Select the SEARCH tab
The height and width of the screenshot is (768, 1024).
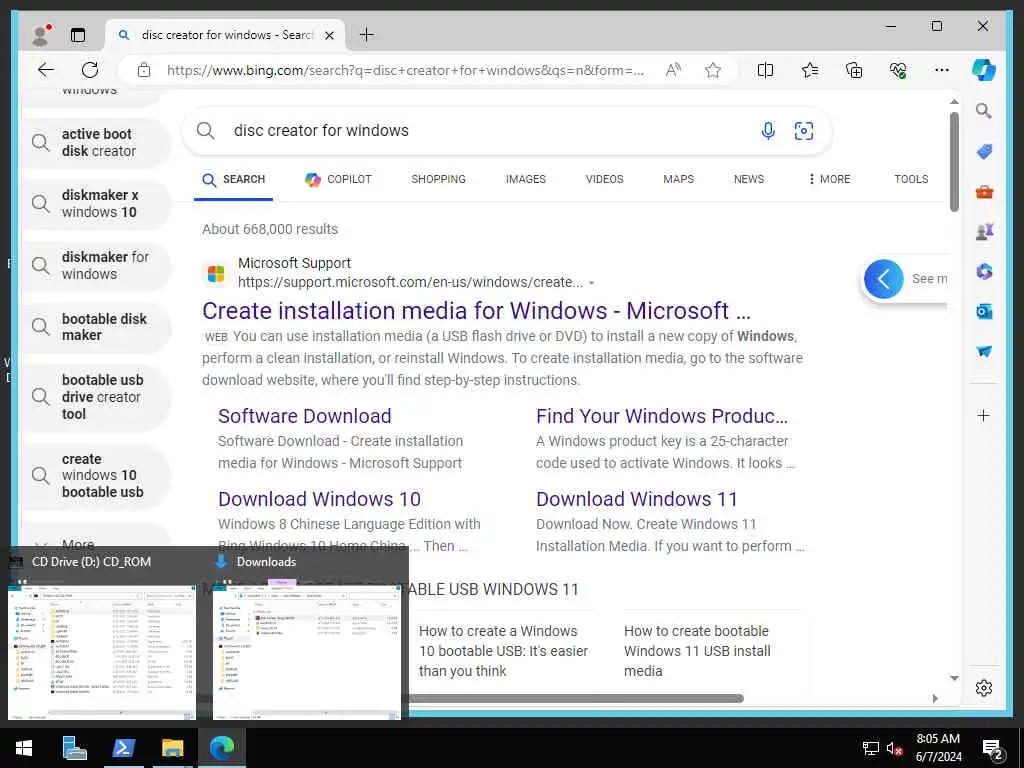(233, 180)
